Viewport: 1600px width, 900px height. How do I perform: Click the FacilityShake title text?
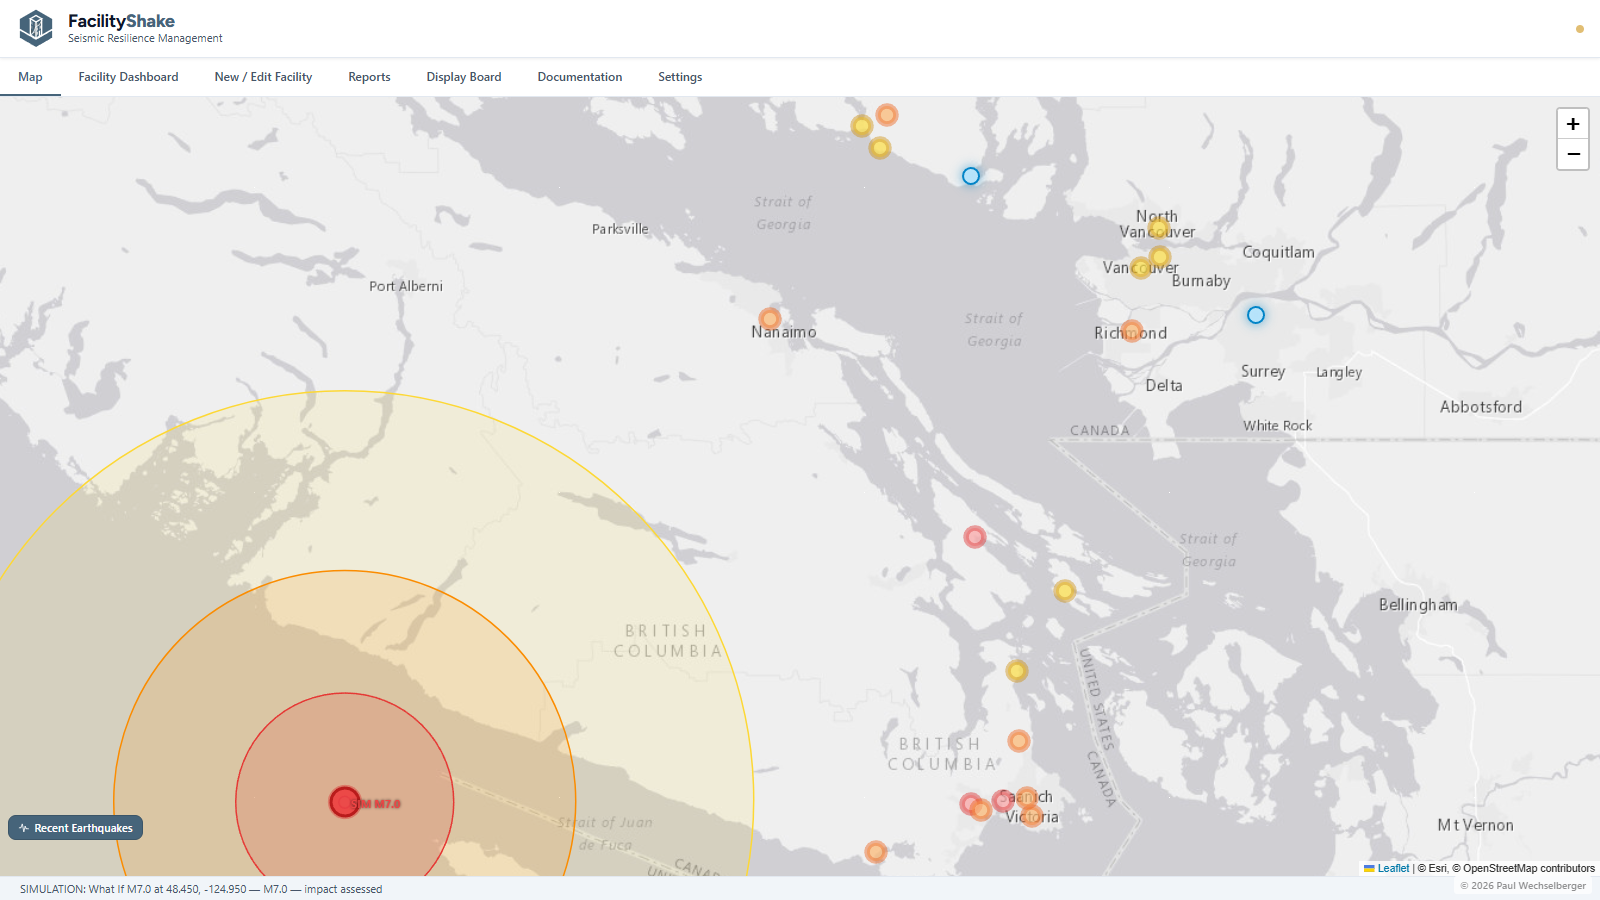121,21
